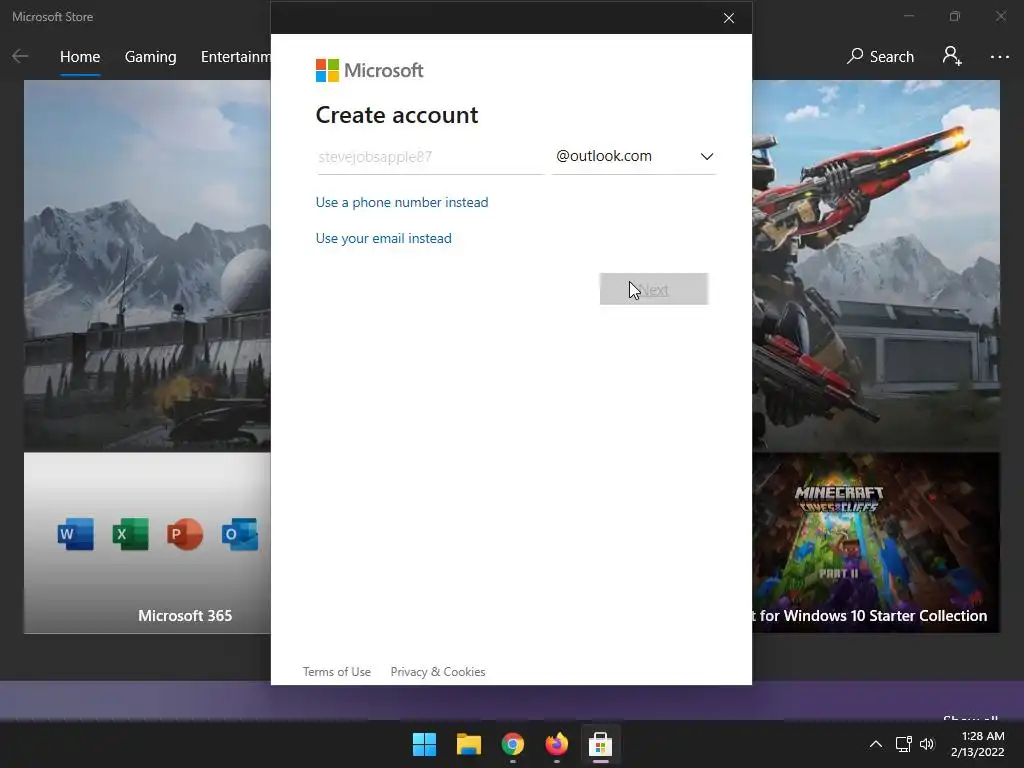Open Search in Microsoft Store
The width and height of the screenshot is (1024, 768).
[x=880, y=57]
